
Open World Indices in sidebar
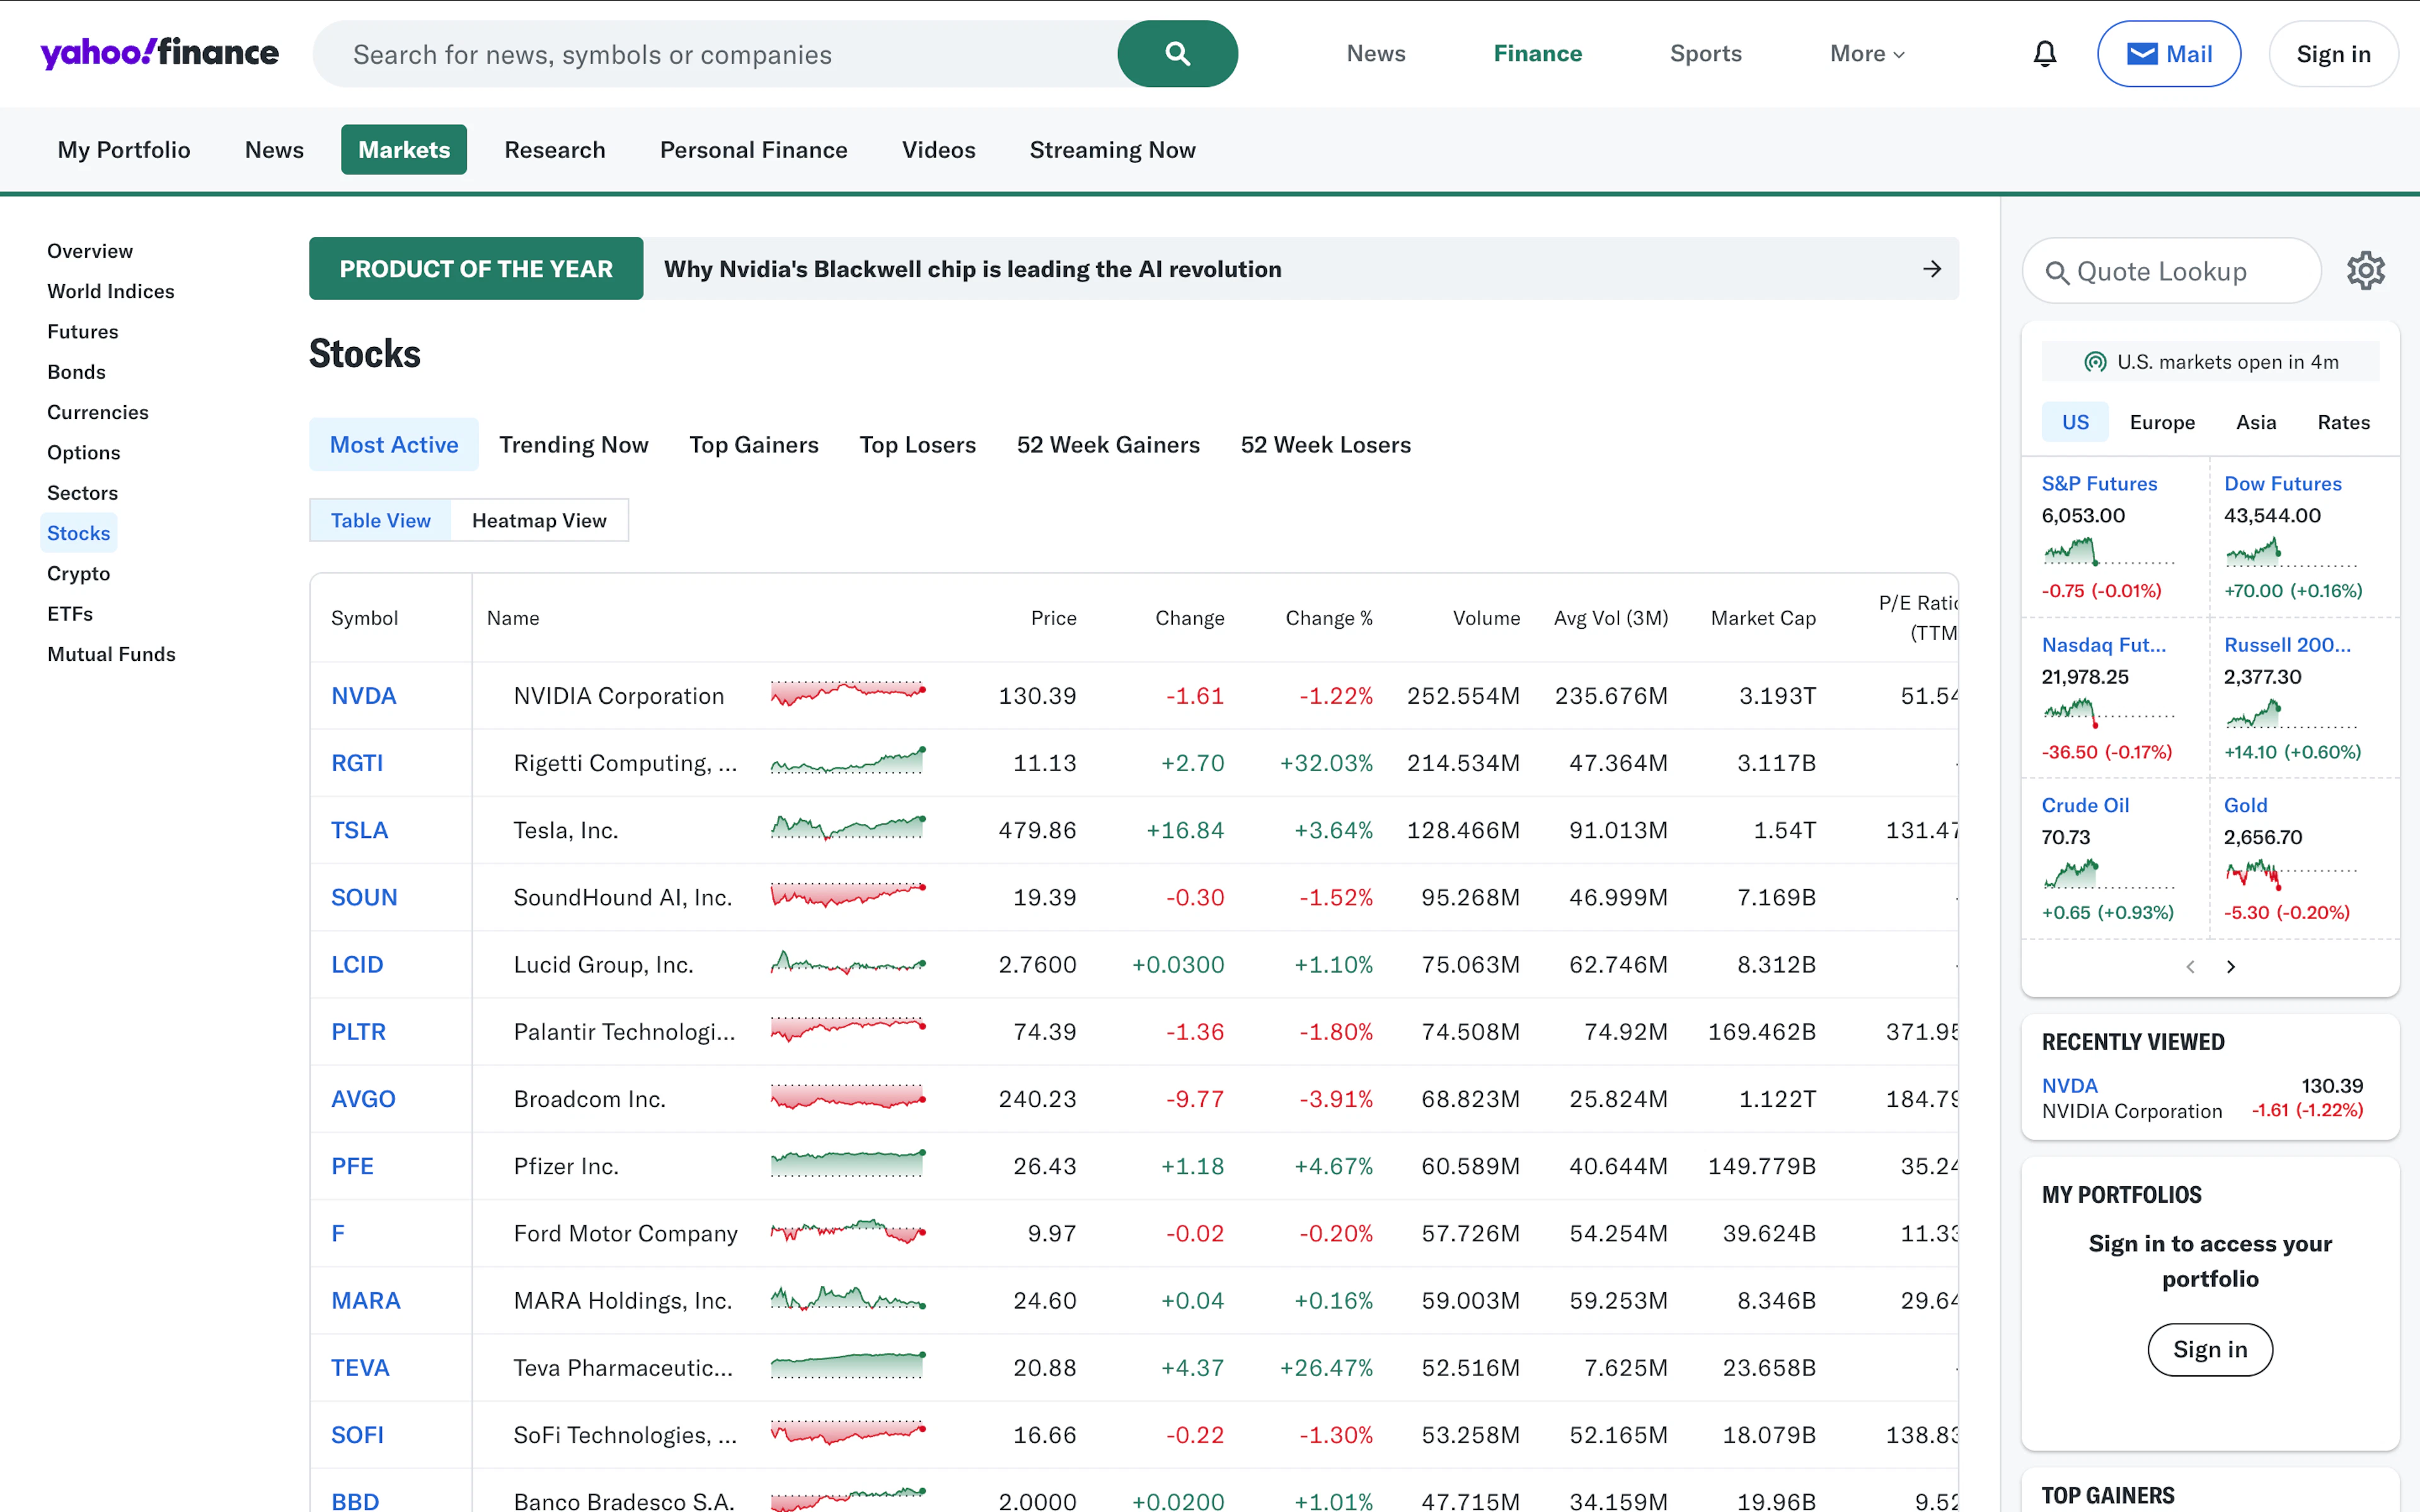coord(111,291)
